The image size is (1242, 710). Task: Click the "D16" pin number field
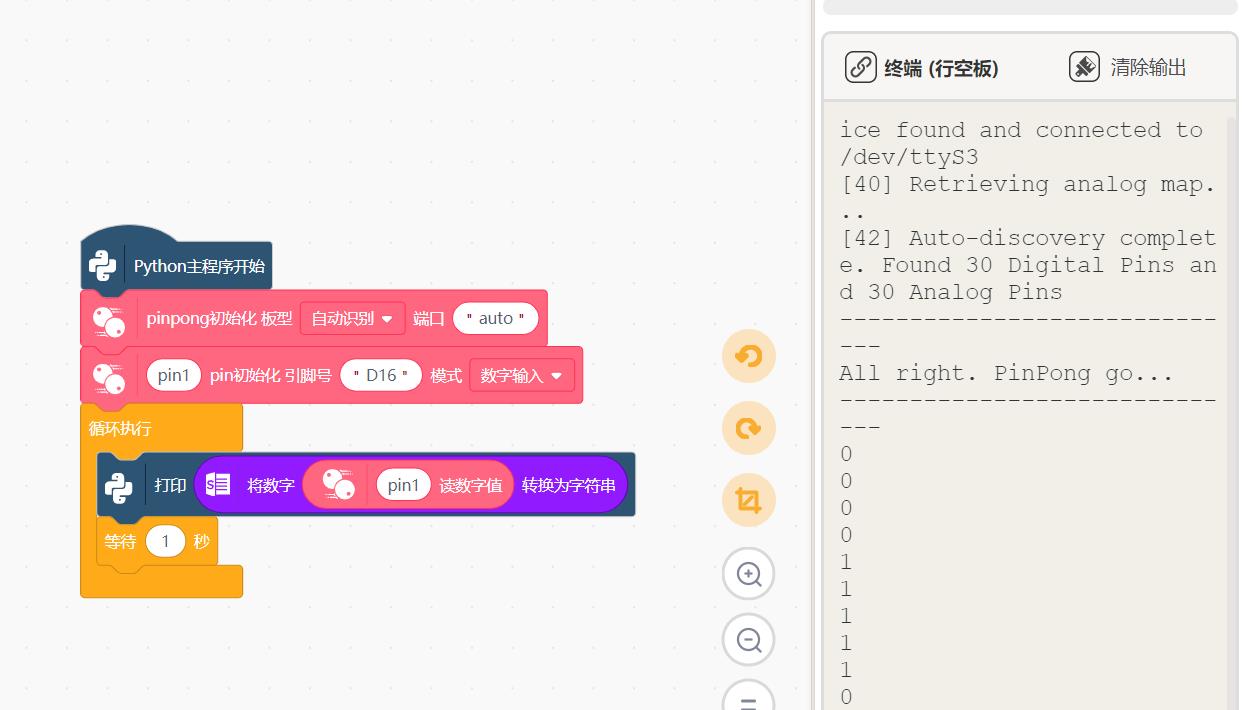tap(380, 375)
